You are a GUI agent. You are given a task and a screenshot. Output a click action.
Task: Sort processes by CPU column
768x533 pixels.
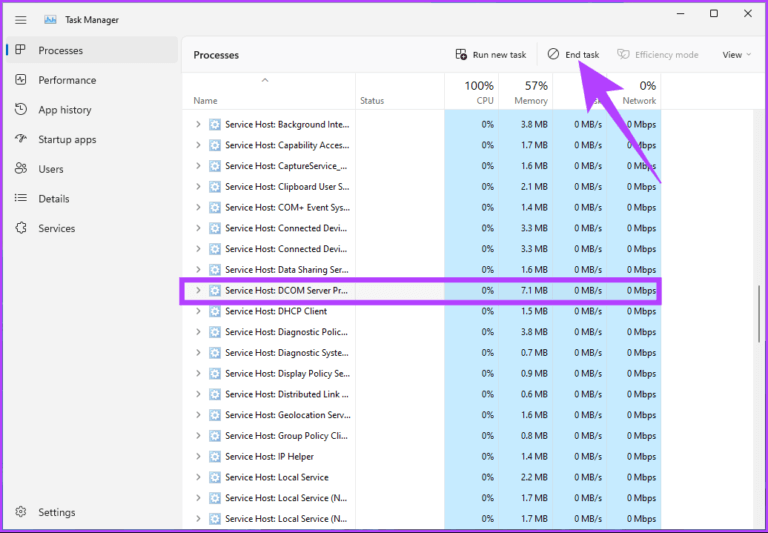pos(472,92)
